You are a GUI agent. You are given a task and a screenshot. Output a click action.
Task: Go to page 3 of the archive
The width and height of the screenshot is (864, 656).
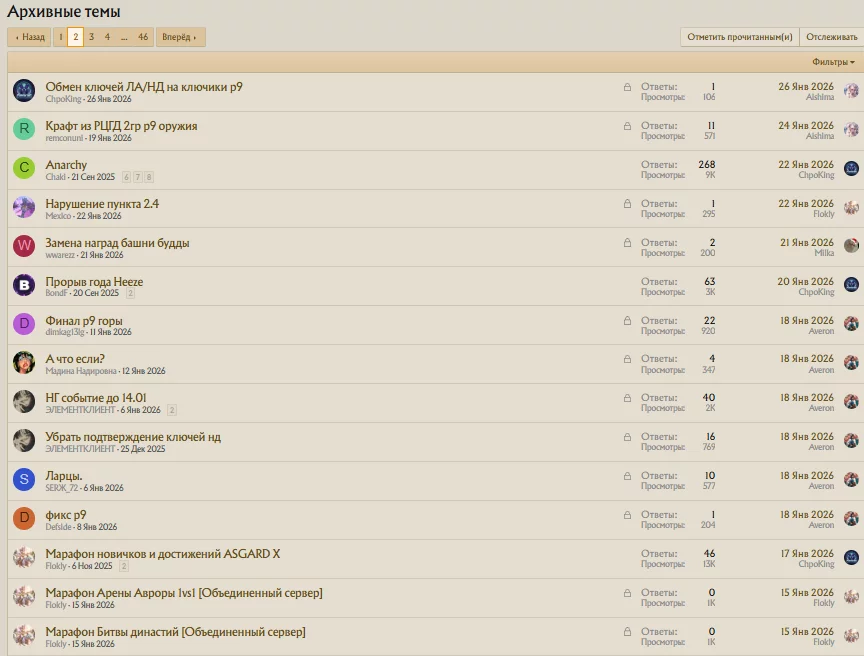click(x=91, y=37)
